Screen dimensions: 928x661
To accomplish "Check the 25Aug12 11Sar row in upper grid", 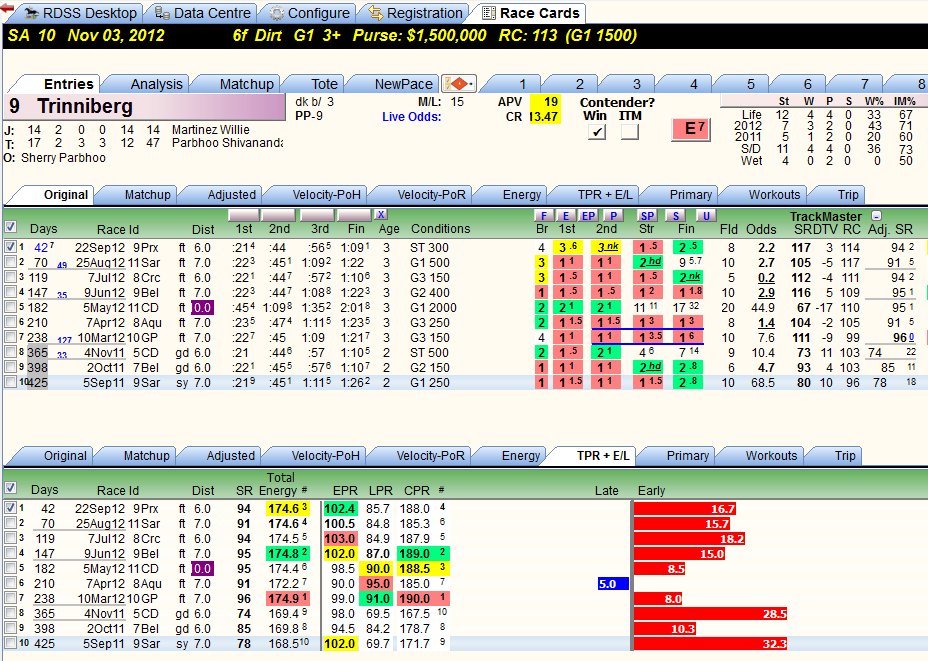I will [10, 262].
